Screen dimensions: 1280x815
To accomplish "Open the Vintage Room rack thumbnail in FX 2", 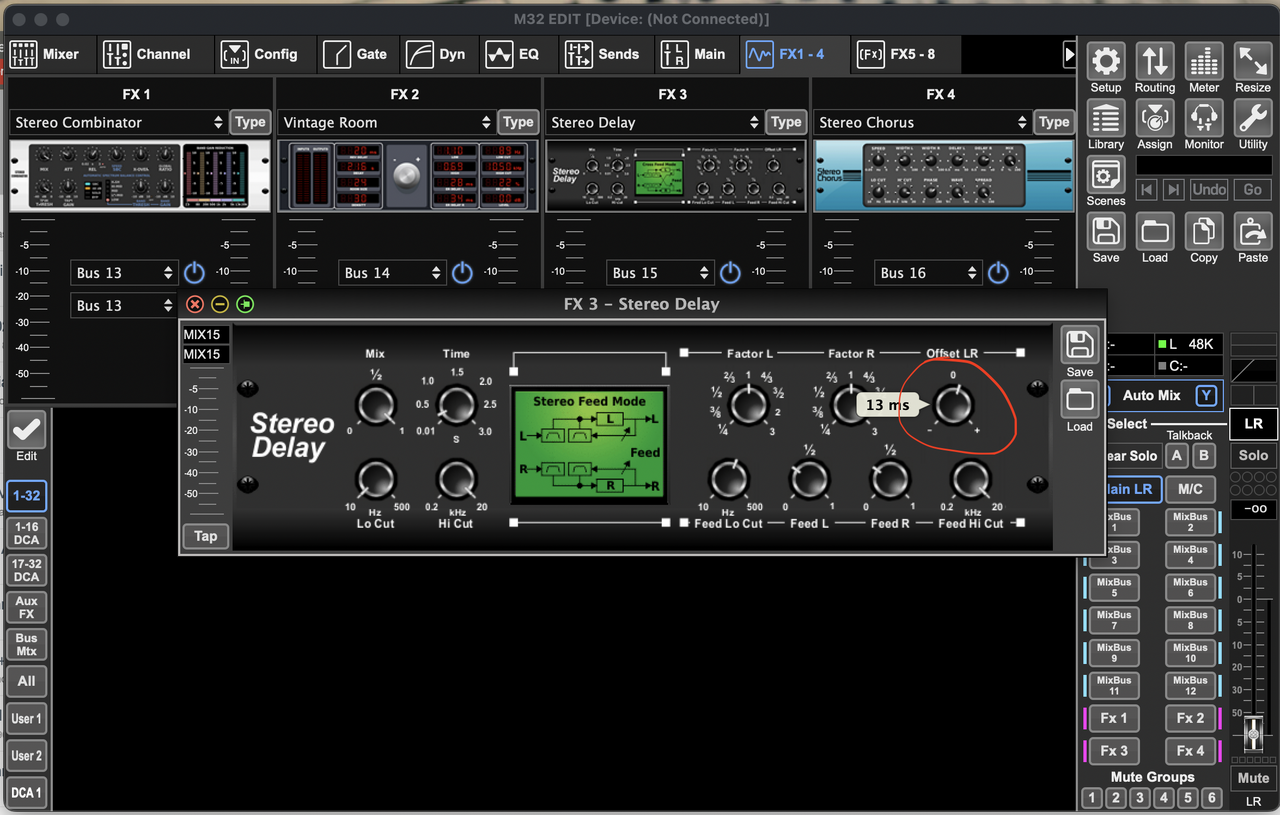I will coord(407,176).
